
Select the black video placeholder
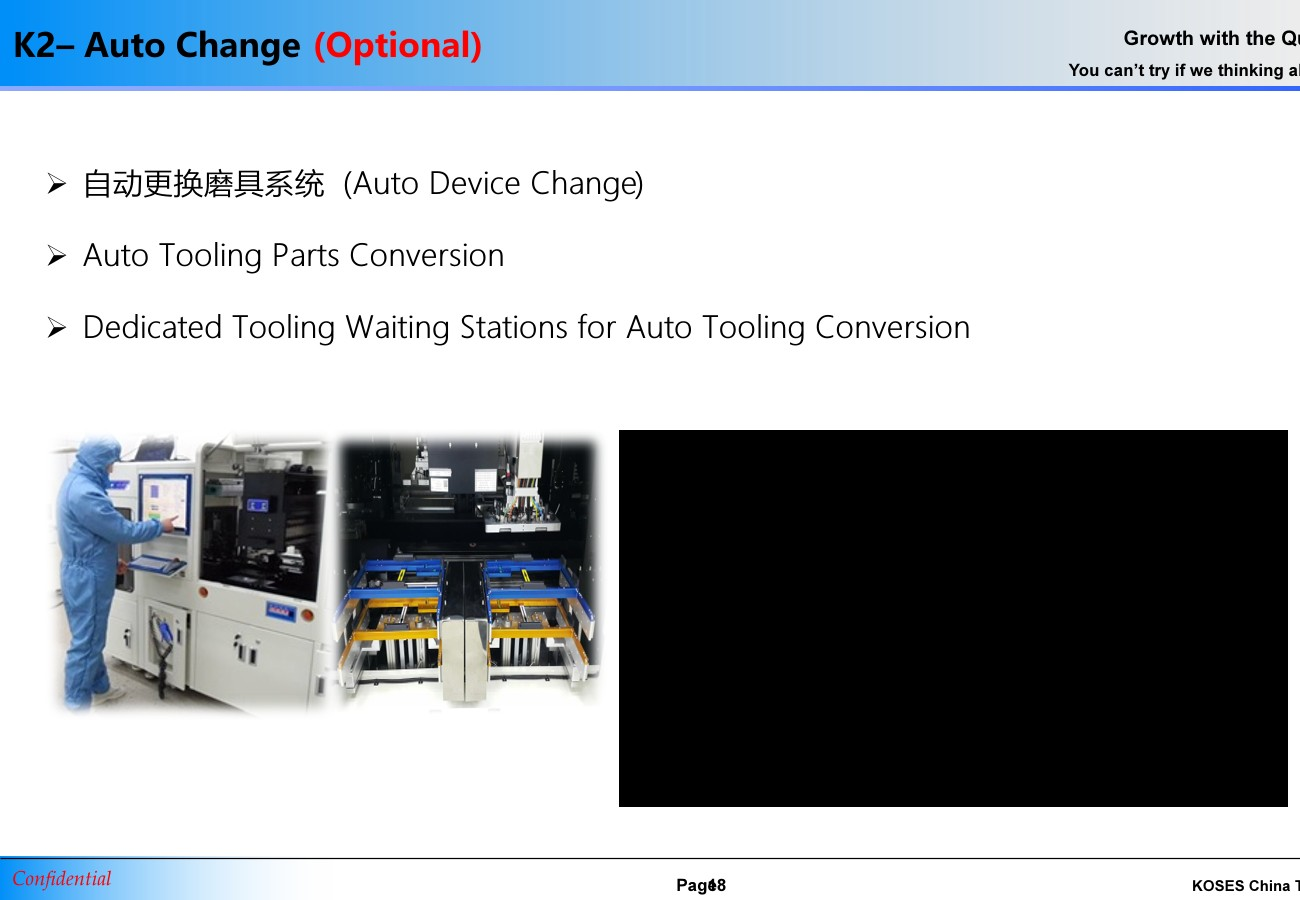(x=952, y=618)
